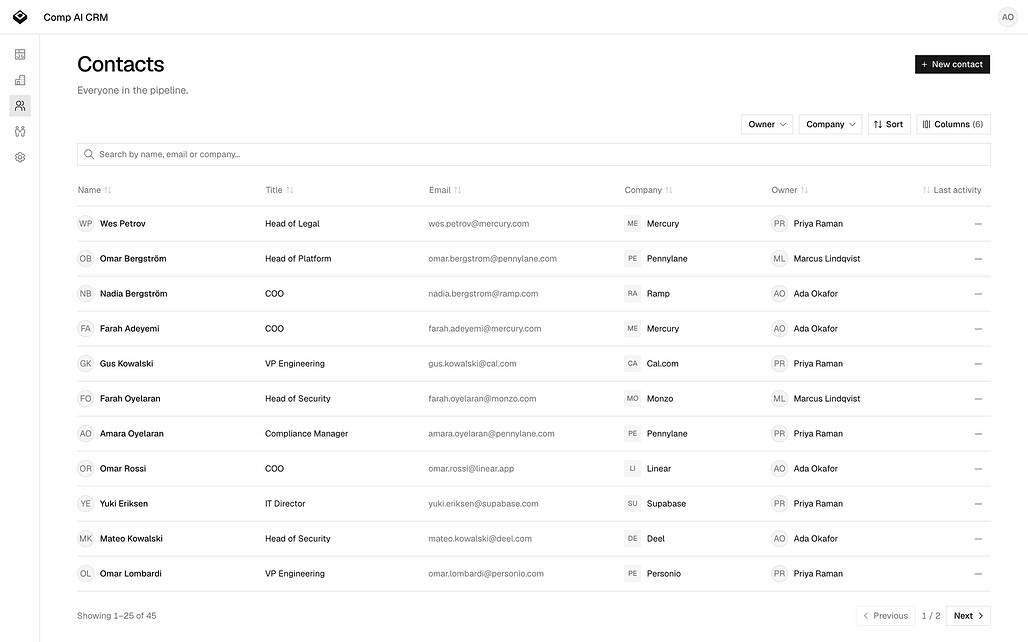Click the MK avatar for Mateo Kowalski
The height and width of the screenshot is (642, 1028).
[x=86, y=538]
